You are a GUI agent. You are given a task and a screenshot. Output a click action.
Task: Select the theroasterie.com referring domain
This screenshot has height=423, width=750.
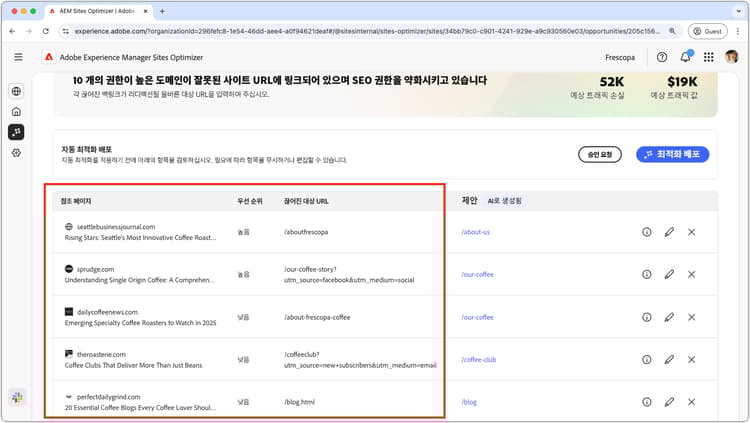(x=101, y=355)
